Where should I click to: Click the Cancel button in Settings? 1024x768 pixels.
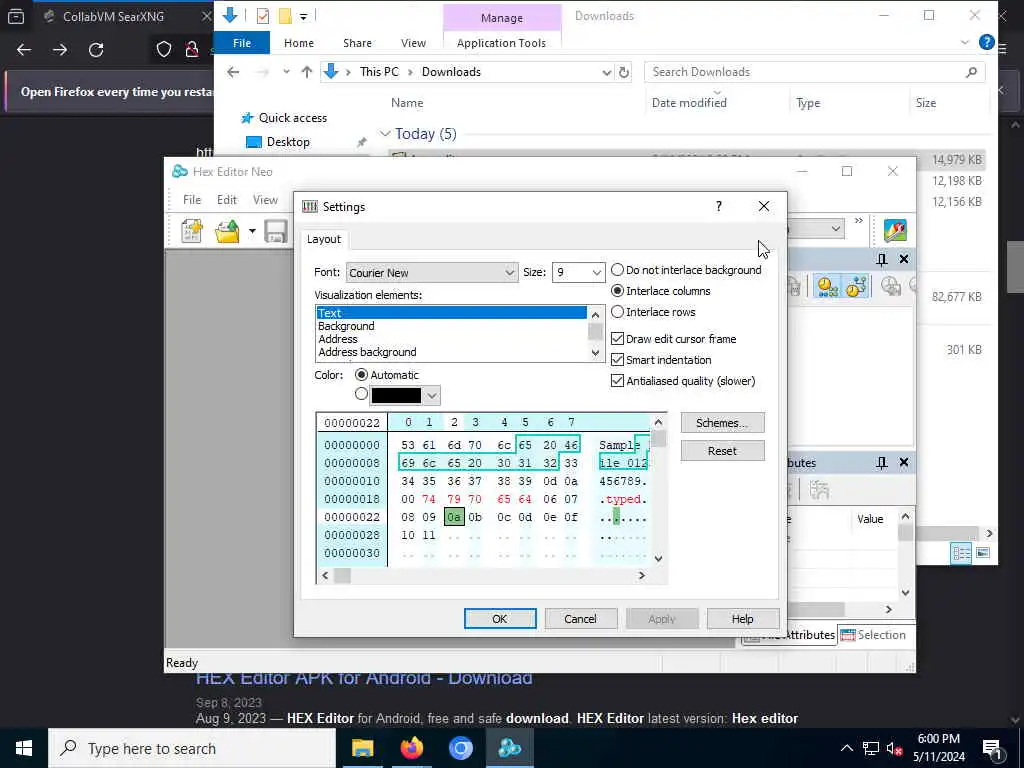click(x=581, y=618)
